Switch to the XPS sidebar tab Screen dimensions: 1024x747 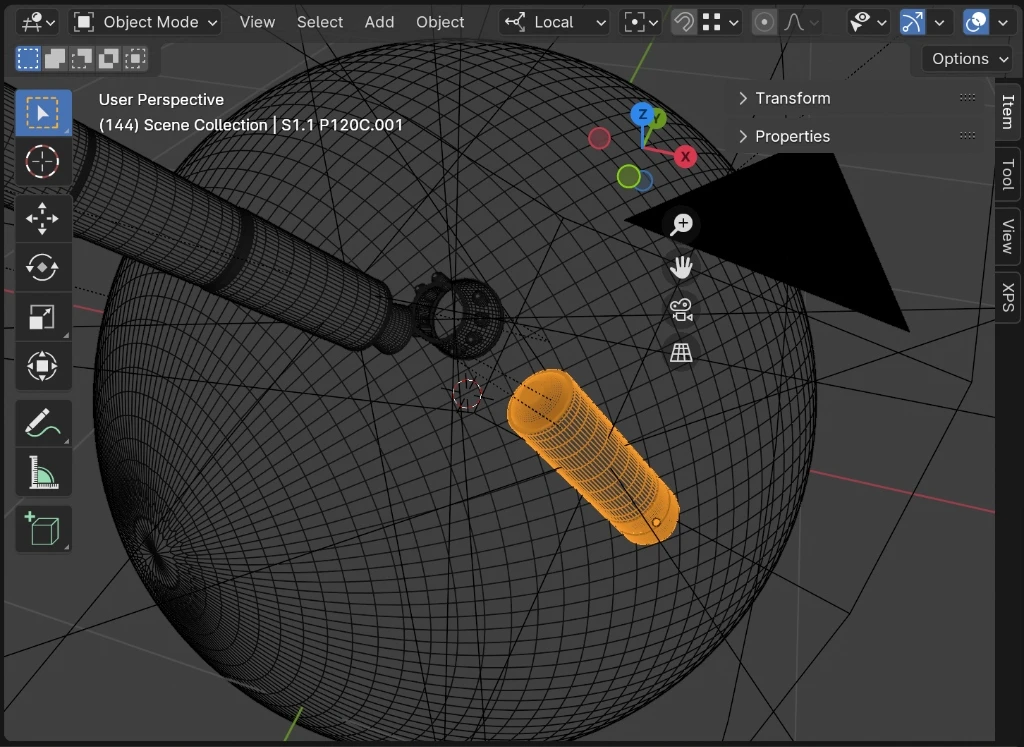(x=1008, y=297)
